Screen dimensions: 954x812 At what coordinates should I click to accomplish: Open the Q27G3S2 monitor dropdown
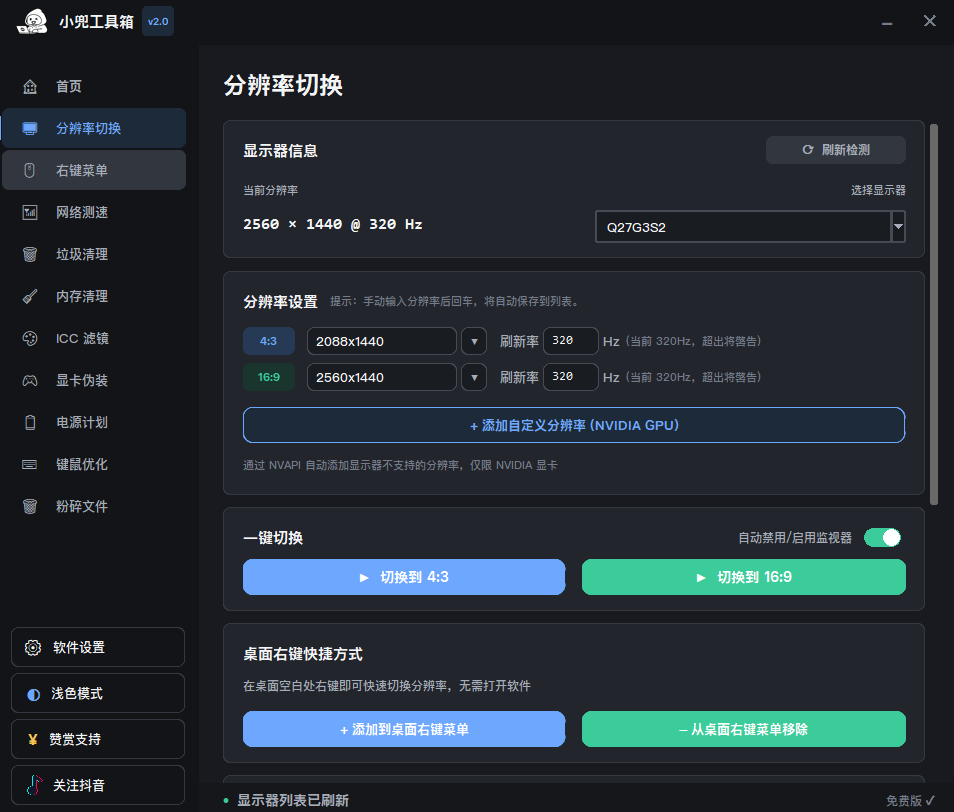(899, 226)
